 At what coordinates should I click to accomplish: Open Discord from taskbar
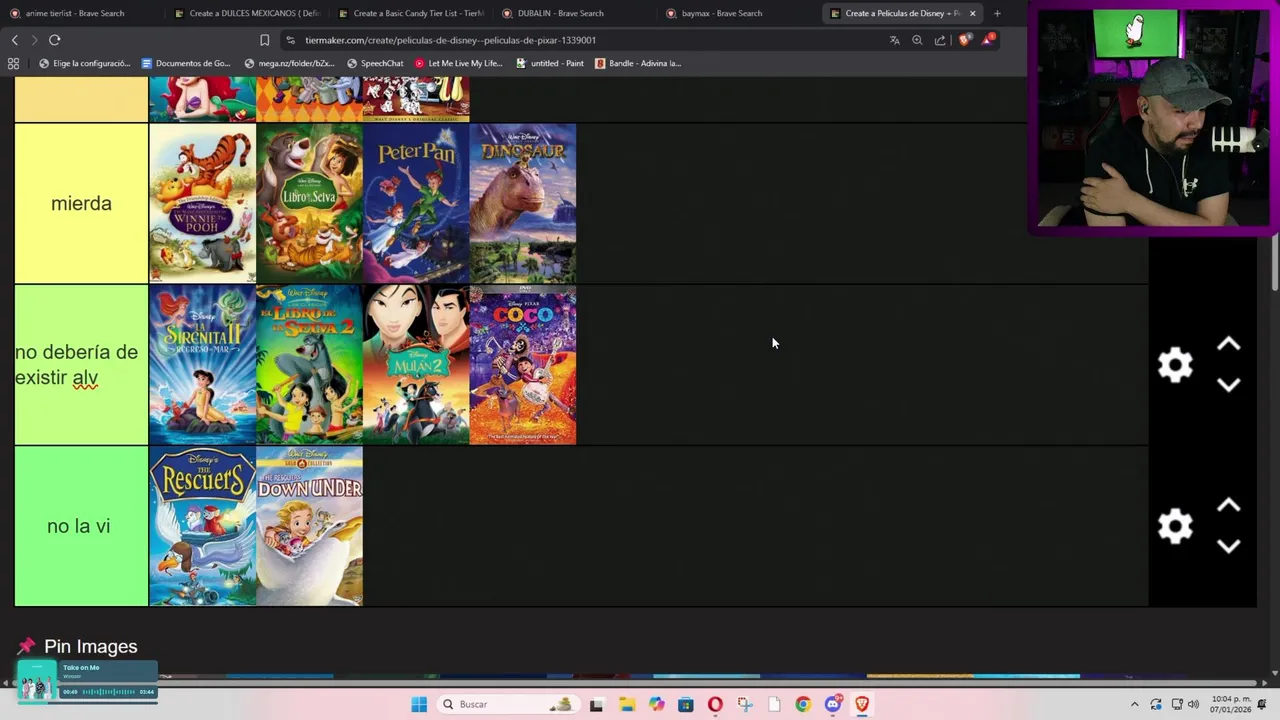click(833, 704)
